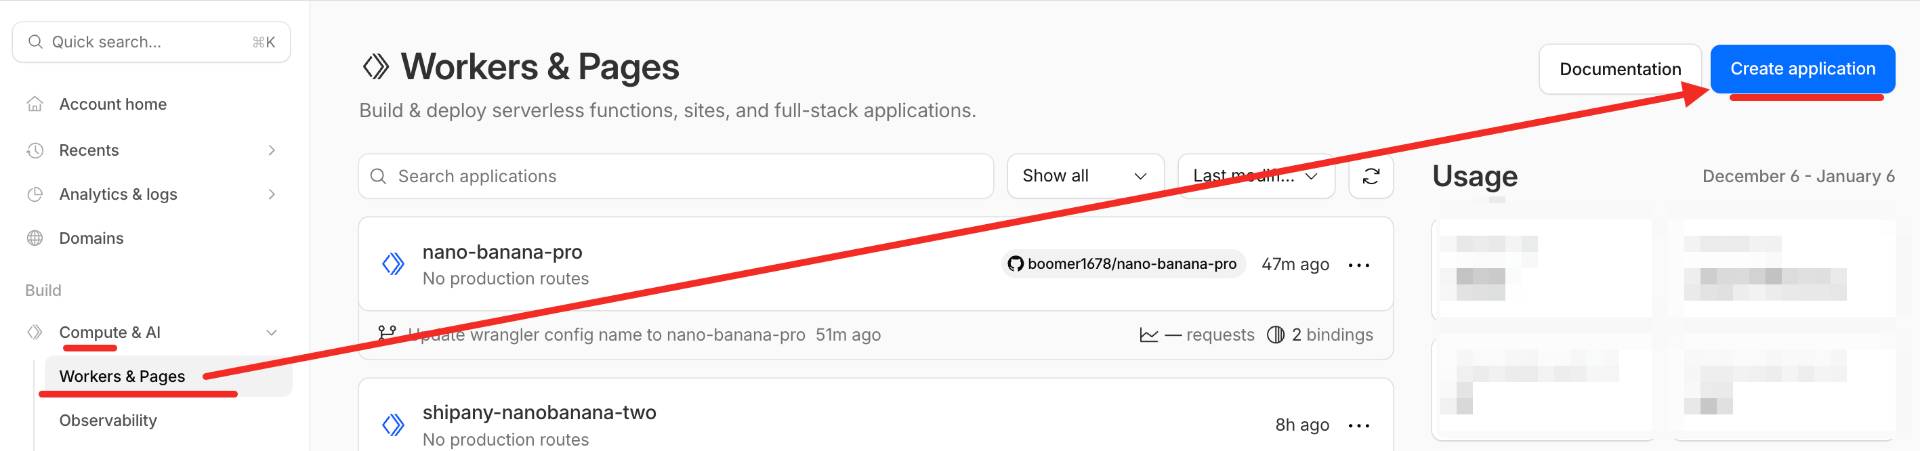Open the three-dot menu for nano-banana-pro
Screen dimensions: 1920x451
[1359, 265]
